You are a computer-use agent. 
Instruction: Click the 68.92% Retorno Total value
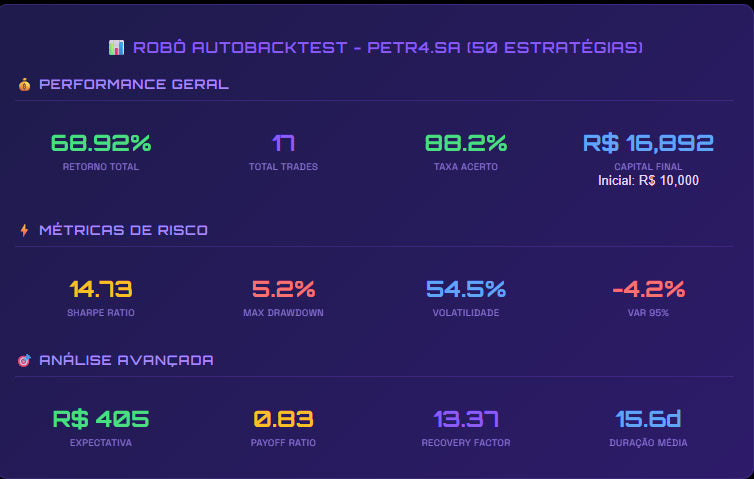(x=101, y=143)
